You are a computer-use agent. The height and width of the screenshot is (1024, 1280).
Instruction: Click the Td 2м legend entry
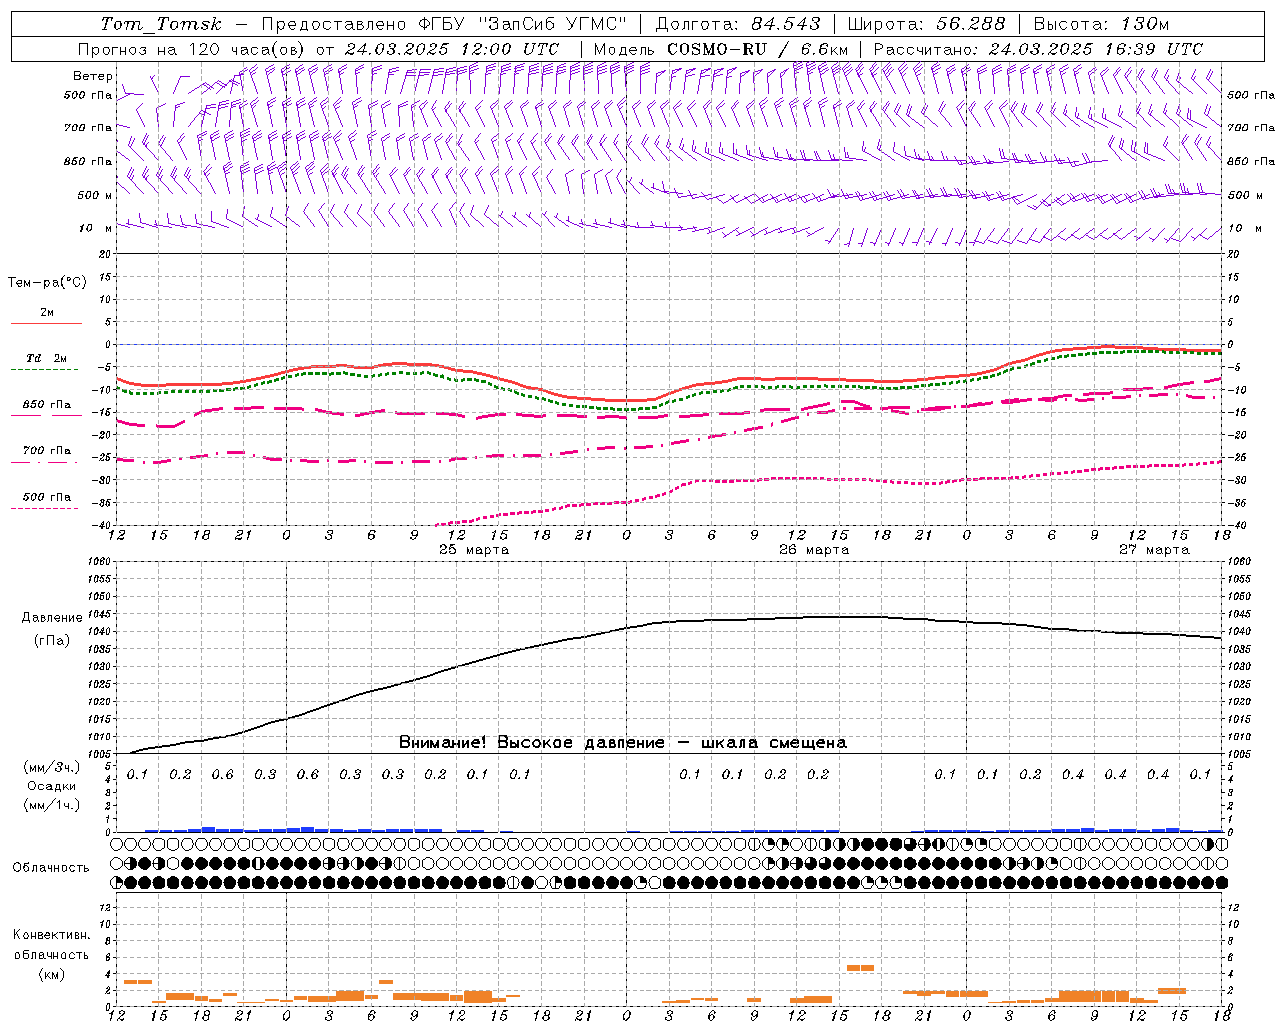(x=46, y=358)
